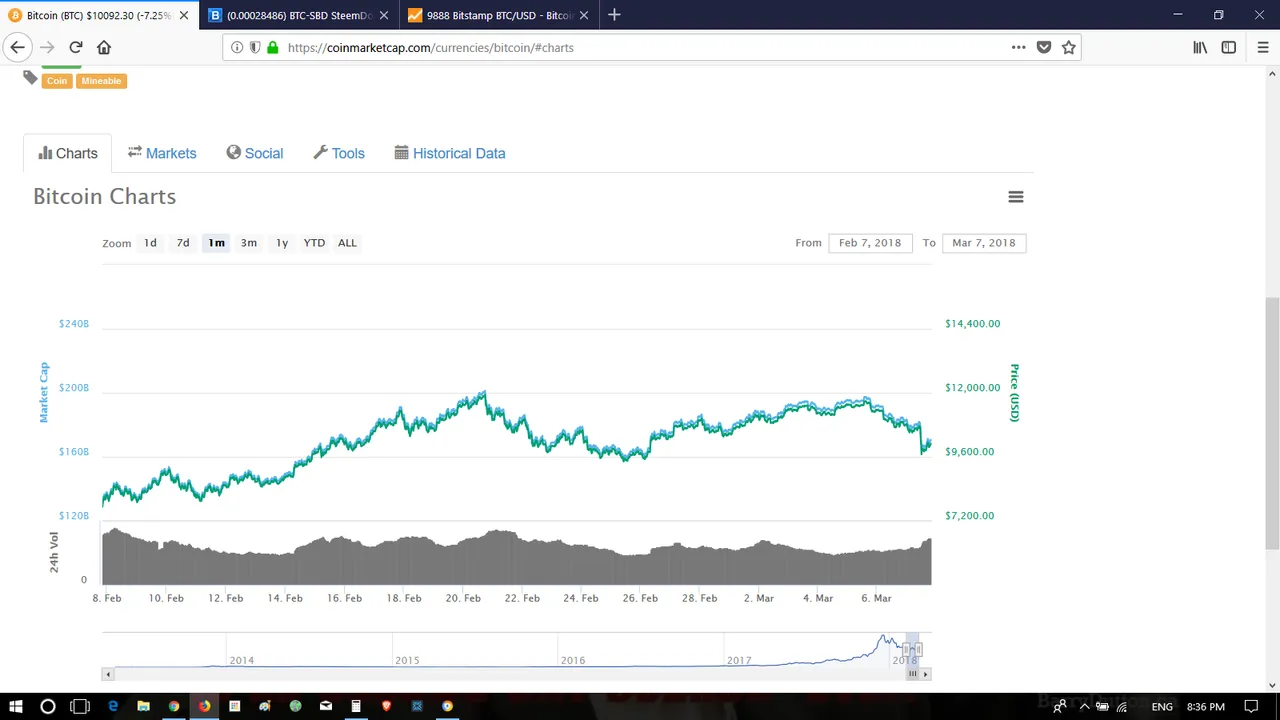Show sidebars icon in toolbar
The width and height of the screenshot is (1280, 720).
point(1229,47)
